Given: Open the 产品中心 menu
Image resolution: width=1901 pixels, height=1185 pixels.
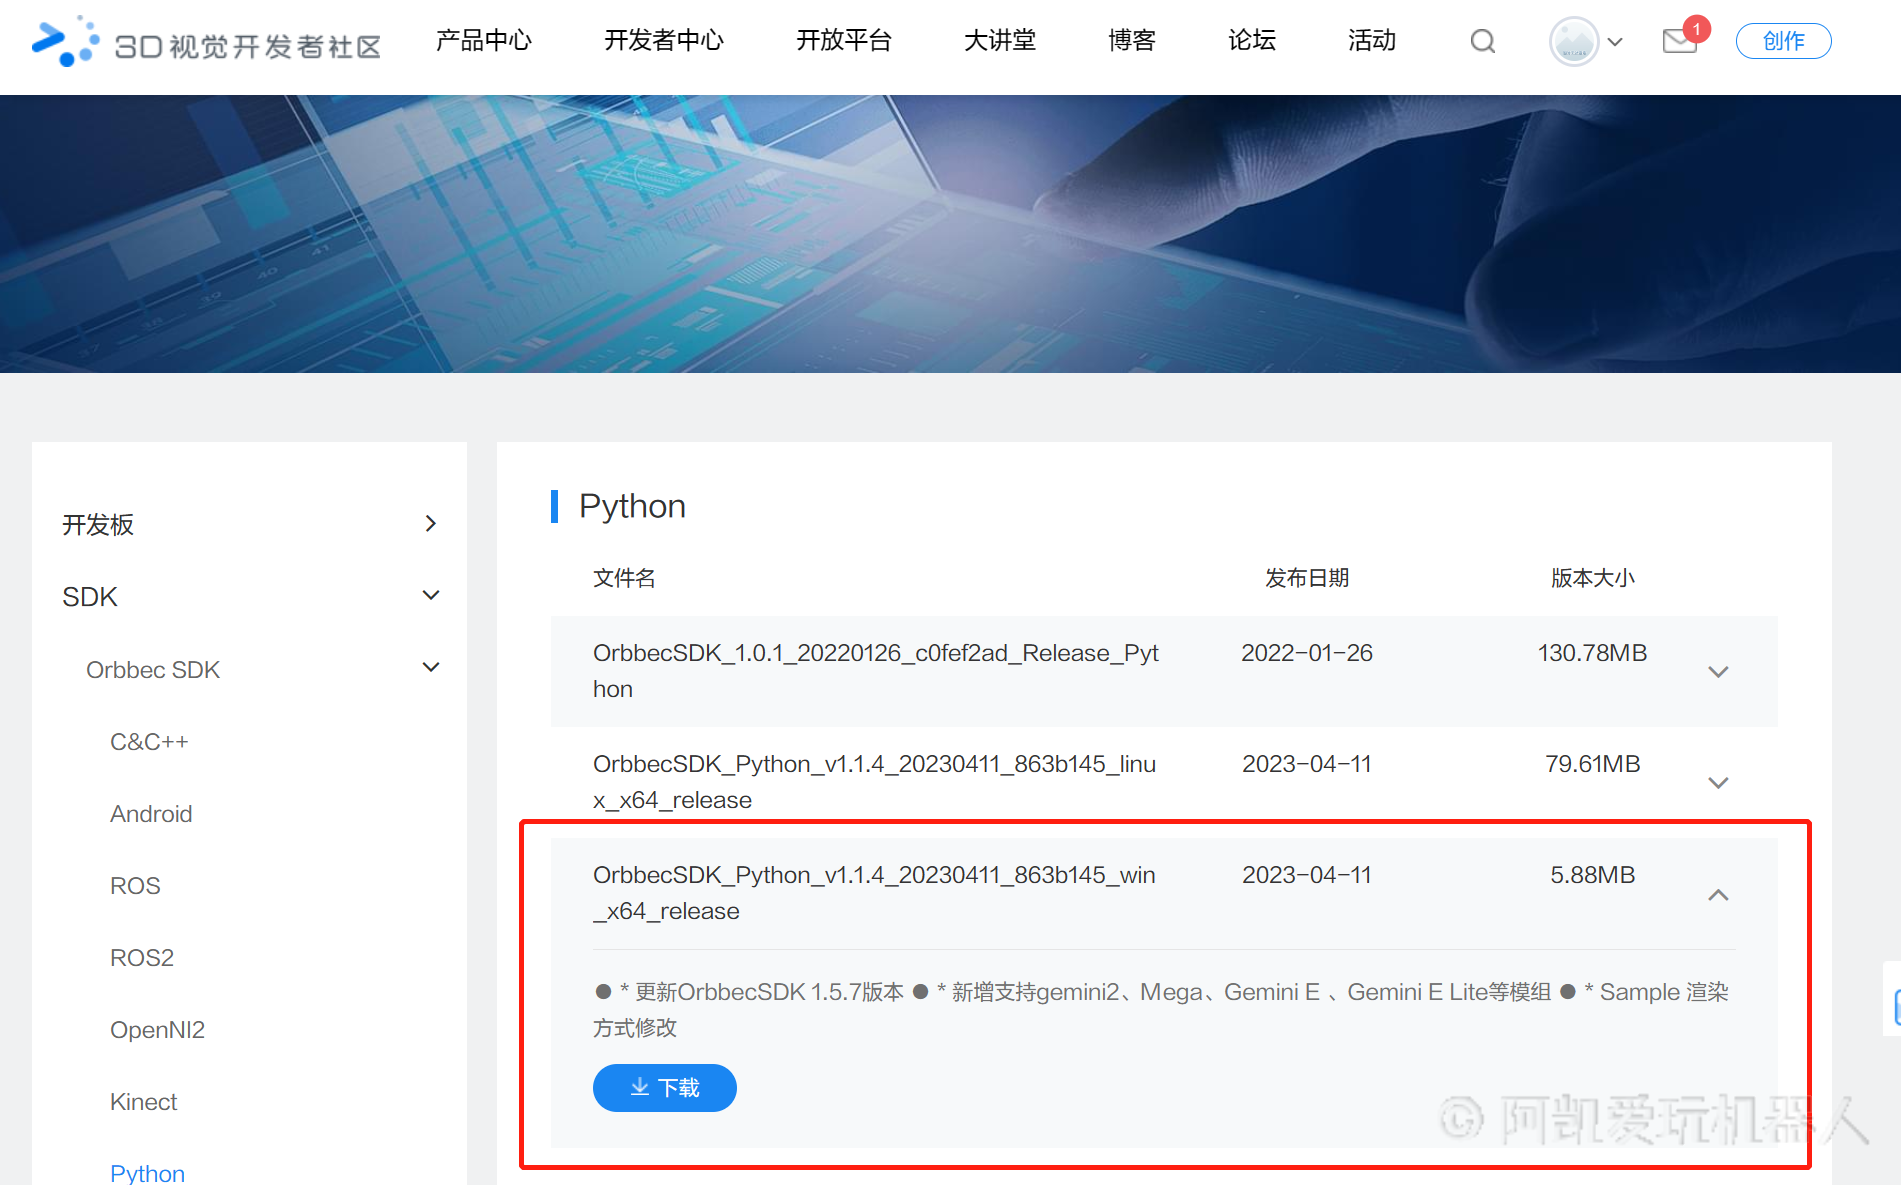Looking at the screenshot, I should pos(484,40).
